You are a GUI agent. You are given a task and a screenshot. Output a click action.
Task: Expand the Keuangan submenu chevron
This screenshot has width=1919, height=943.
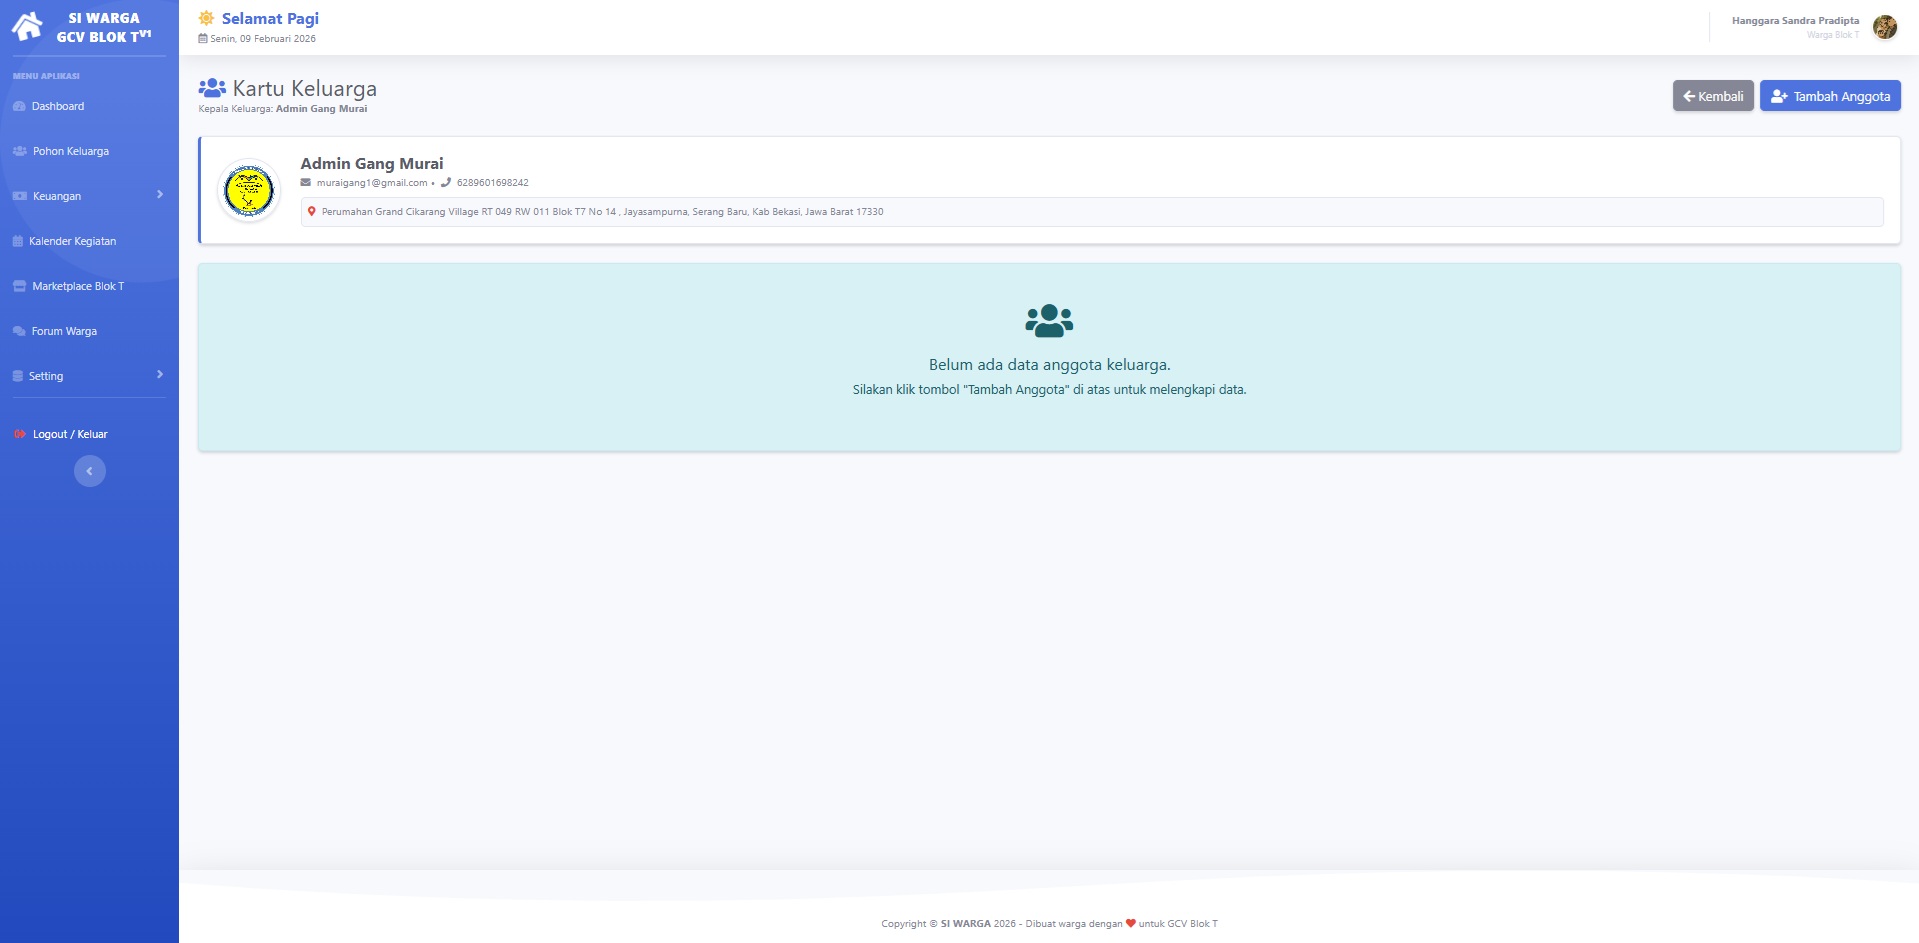(160, 195)
